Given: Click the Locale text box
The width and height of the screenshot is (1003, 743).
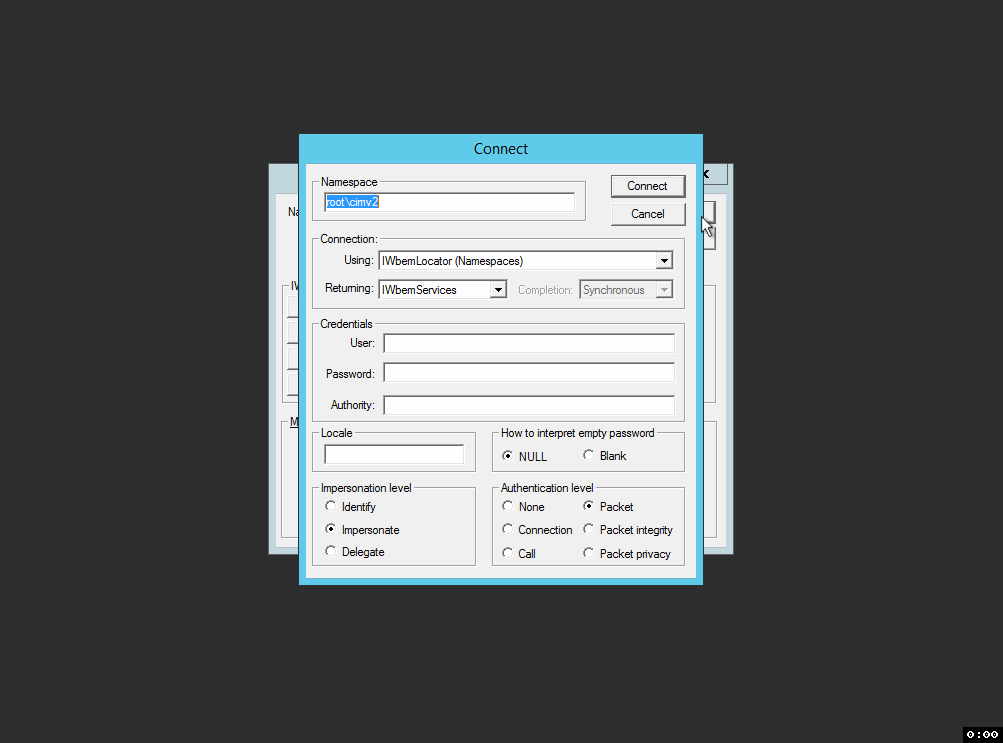Looking at the screenshot, I should coord(394,455).
